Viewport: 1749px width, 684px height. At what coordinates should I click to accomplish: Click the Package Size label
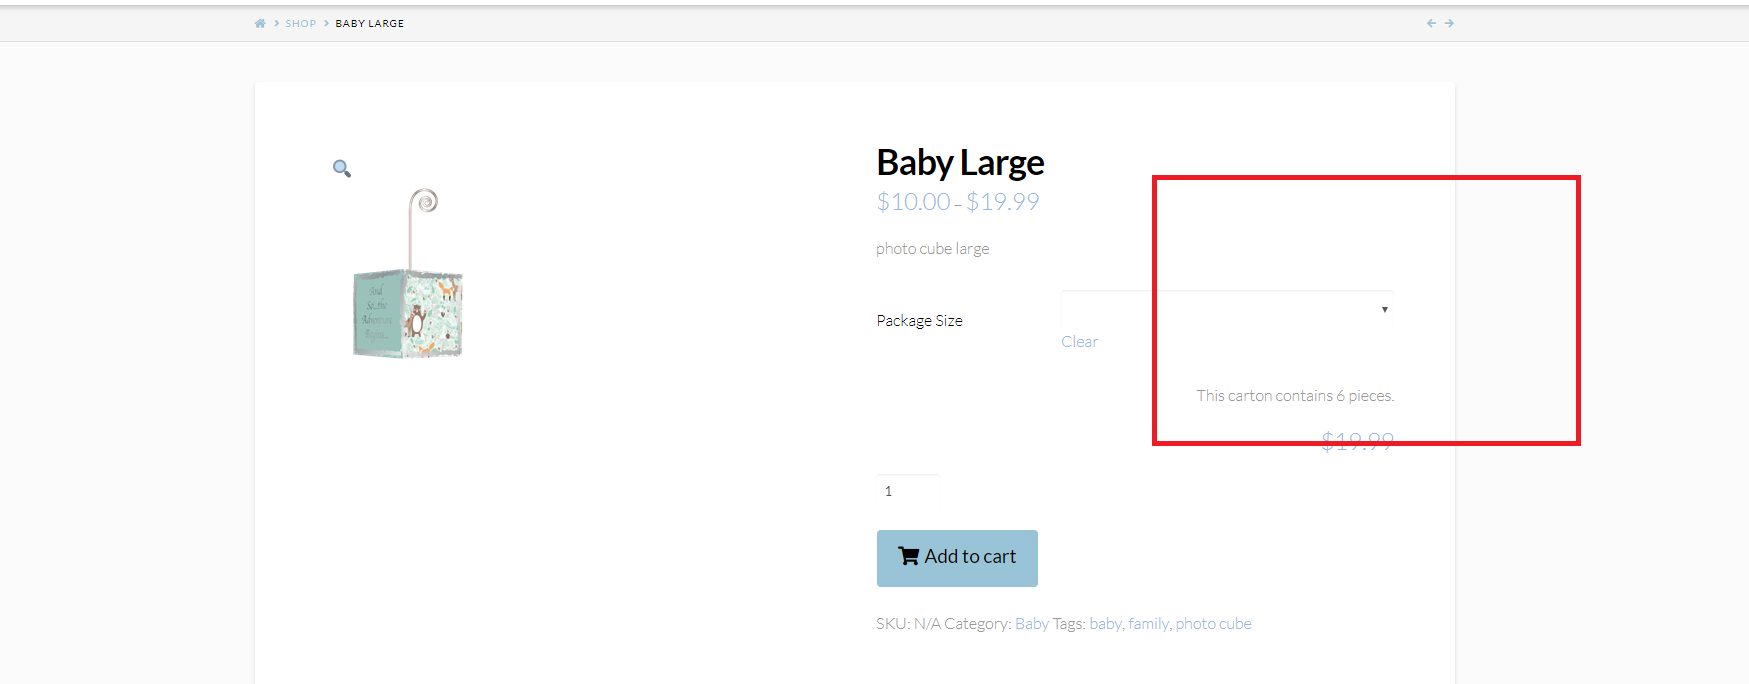919,321
